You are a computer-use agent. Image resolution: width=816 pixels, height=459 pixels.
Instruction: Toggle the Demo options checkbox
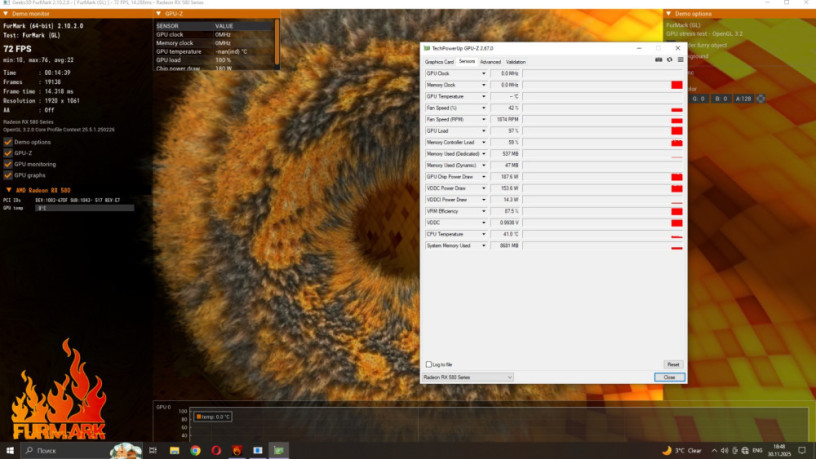[x=8, y=142]
